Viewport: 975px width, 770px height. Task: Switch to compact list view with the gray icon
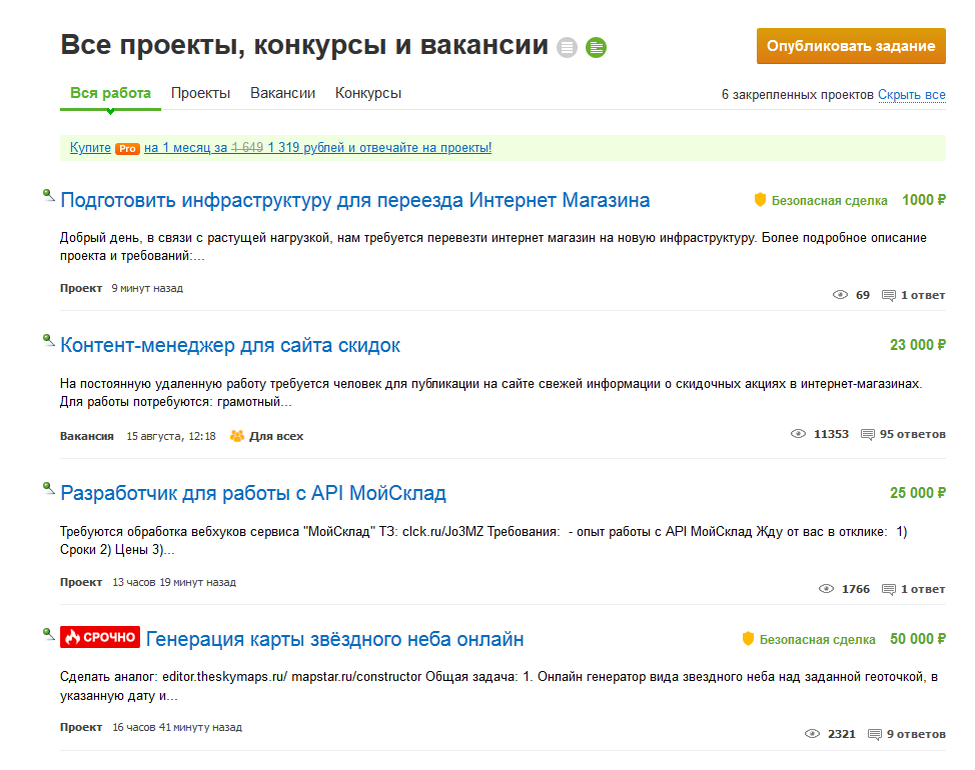(567, 46)
